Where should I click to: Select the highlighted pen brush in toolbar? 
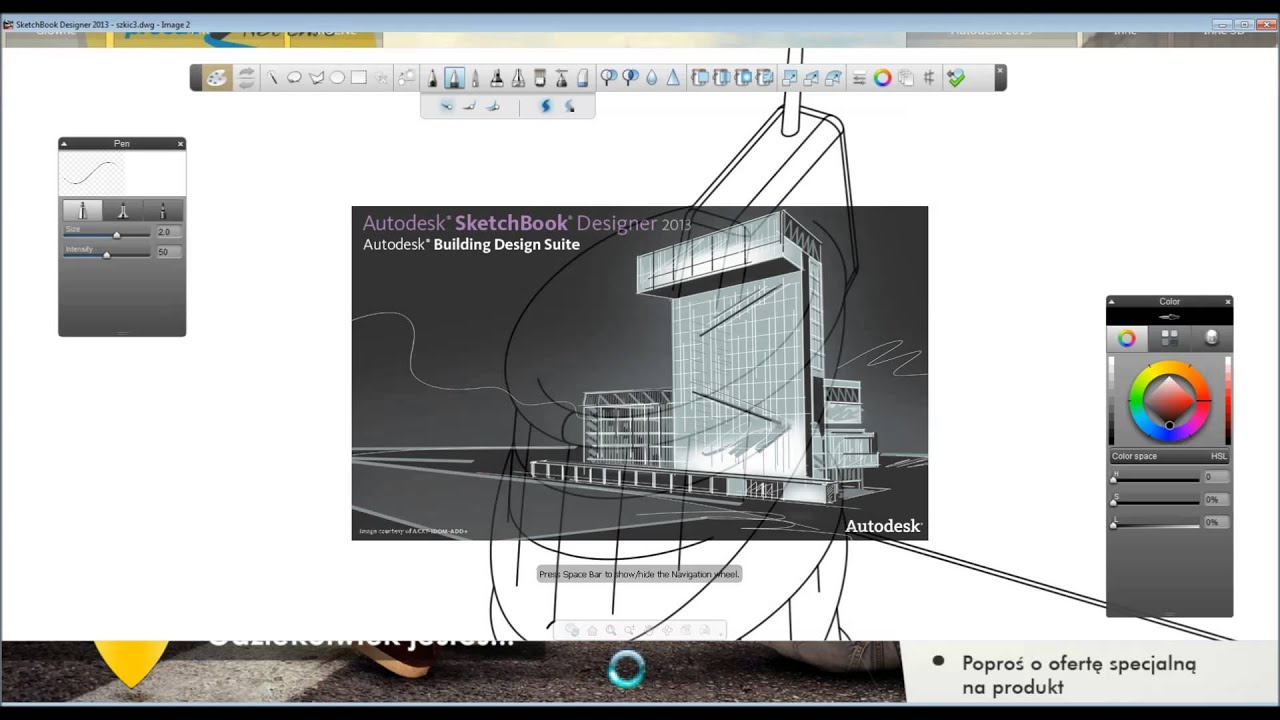(454, 78)
